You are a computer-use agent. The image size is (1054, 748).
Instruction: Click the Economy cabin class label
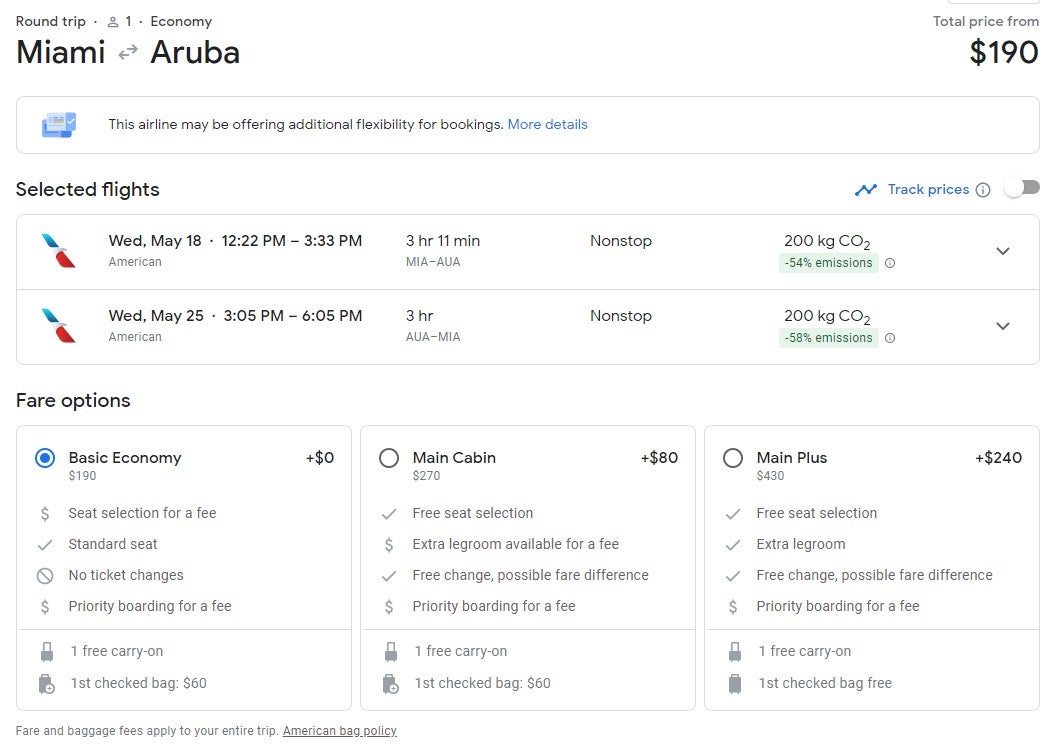pyautogui.click(x=181, y=22)
